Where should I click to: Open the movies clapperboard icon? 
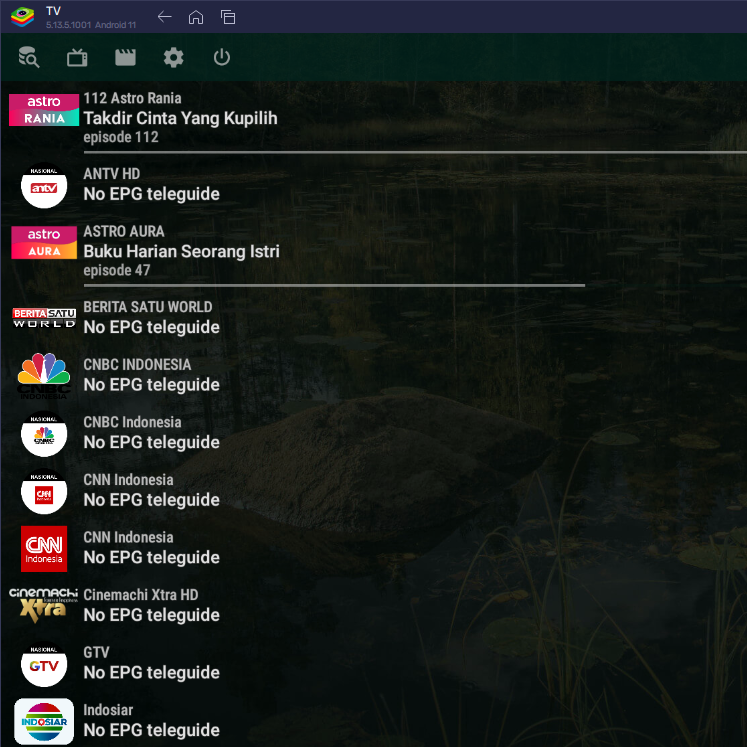pyautogui.click(x=125, y=58)
